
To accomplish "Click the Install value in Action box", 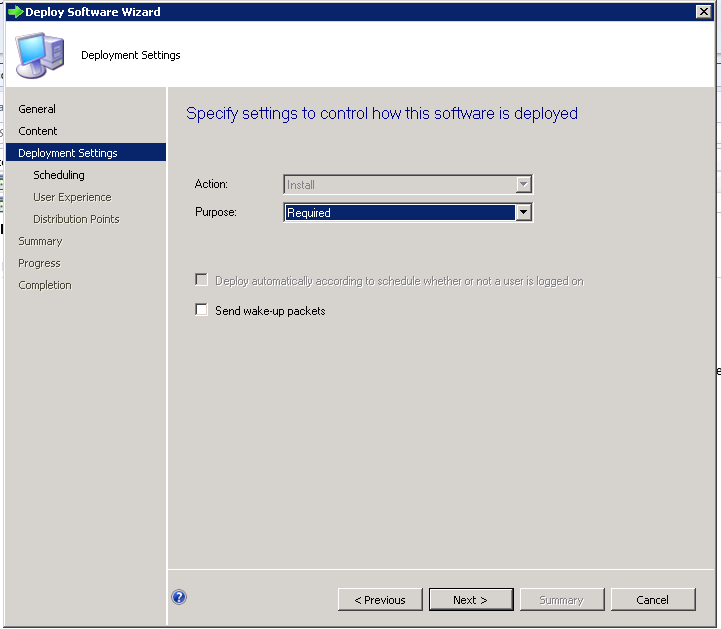I will click(400, 184).
